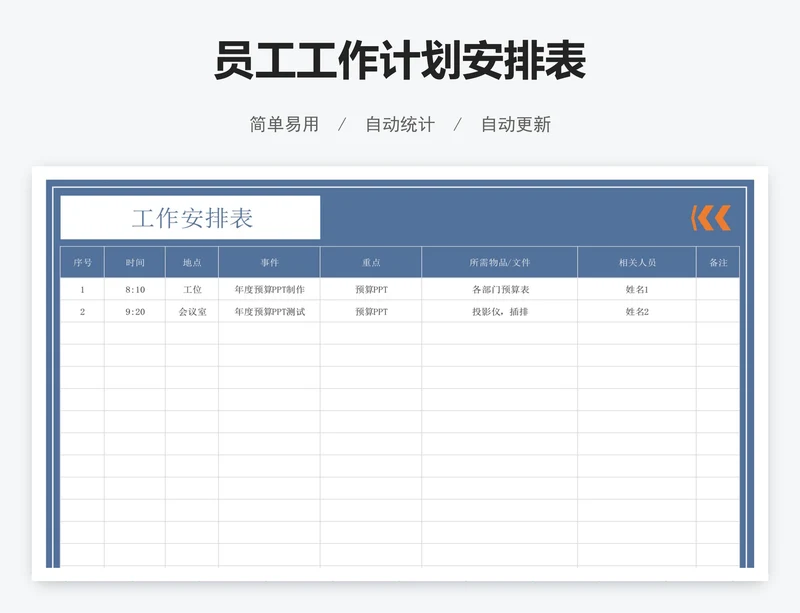Select 预算PPT cell in row 1
Screen dimensions: 800x613
[371, 289]
